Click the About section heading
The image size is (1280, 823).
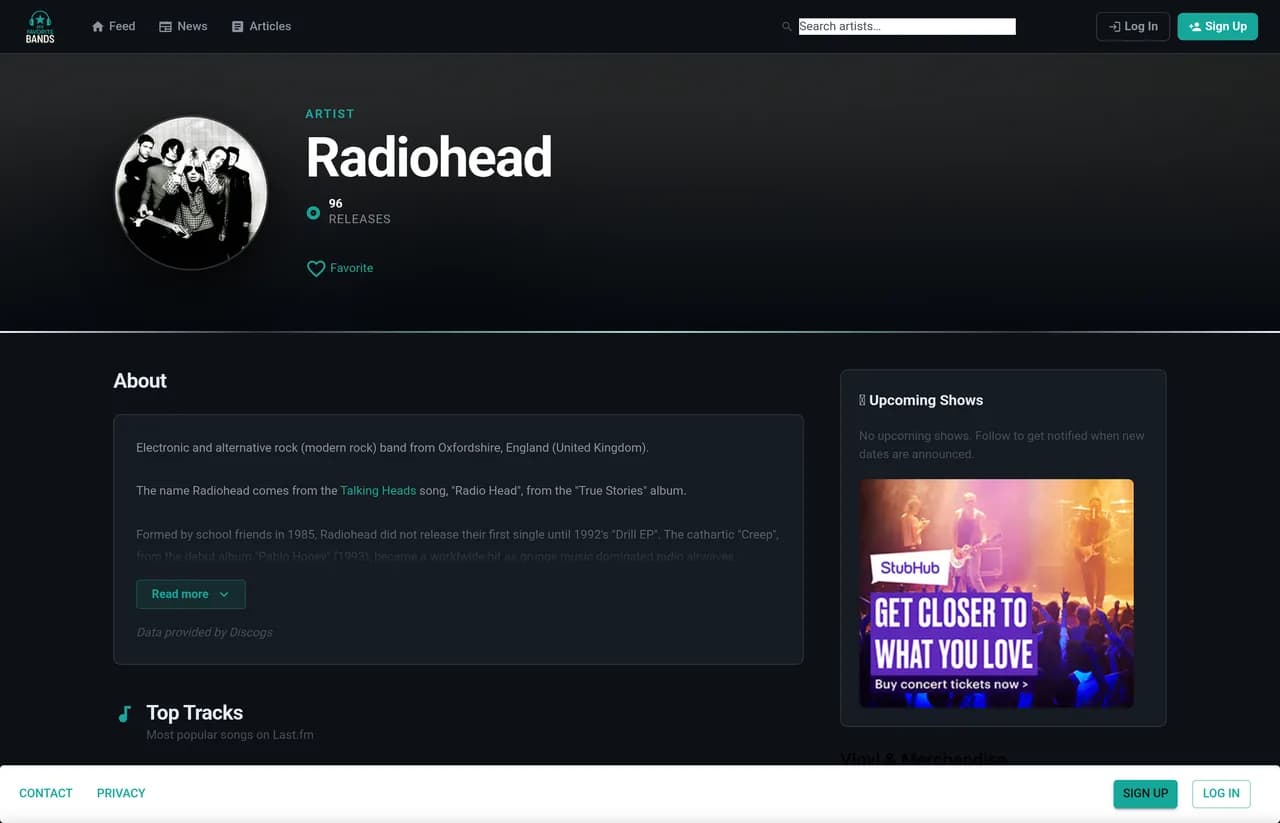[x=140, y=381]
